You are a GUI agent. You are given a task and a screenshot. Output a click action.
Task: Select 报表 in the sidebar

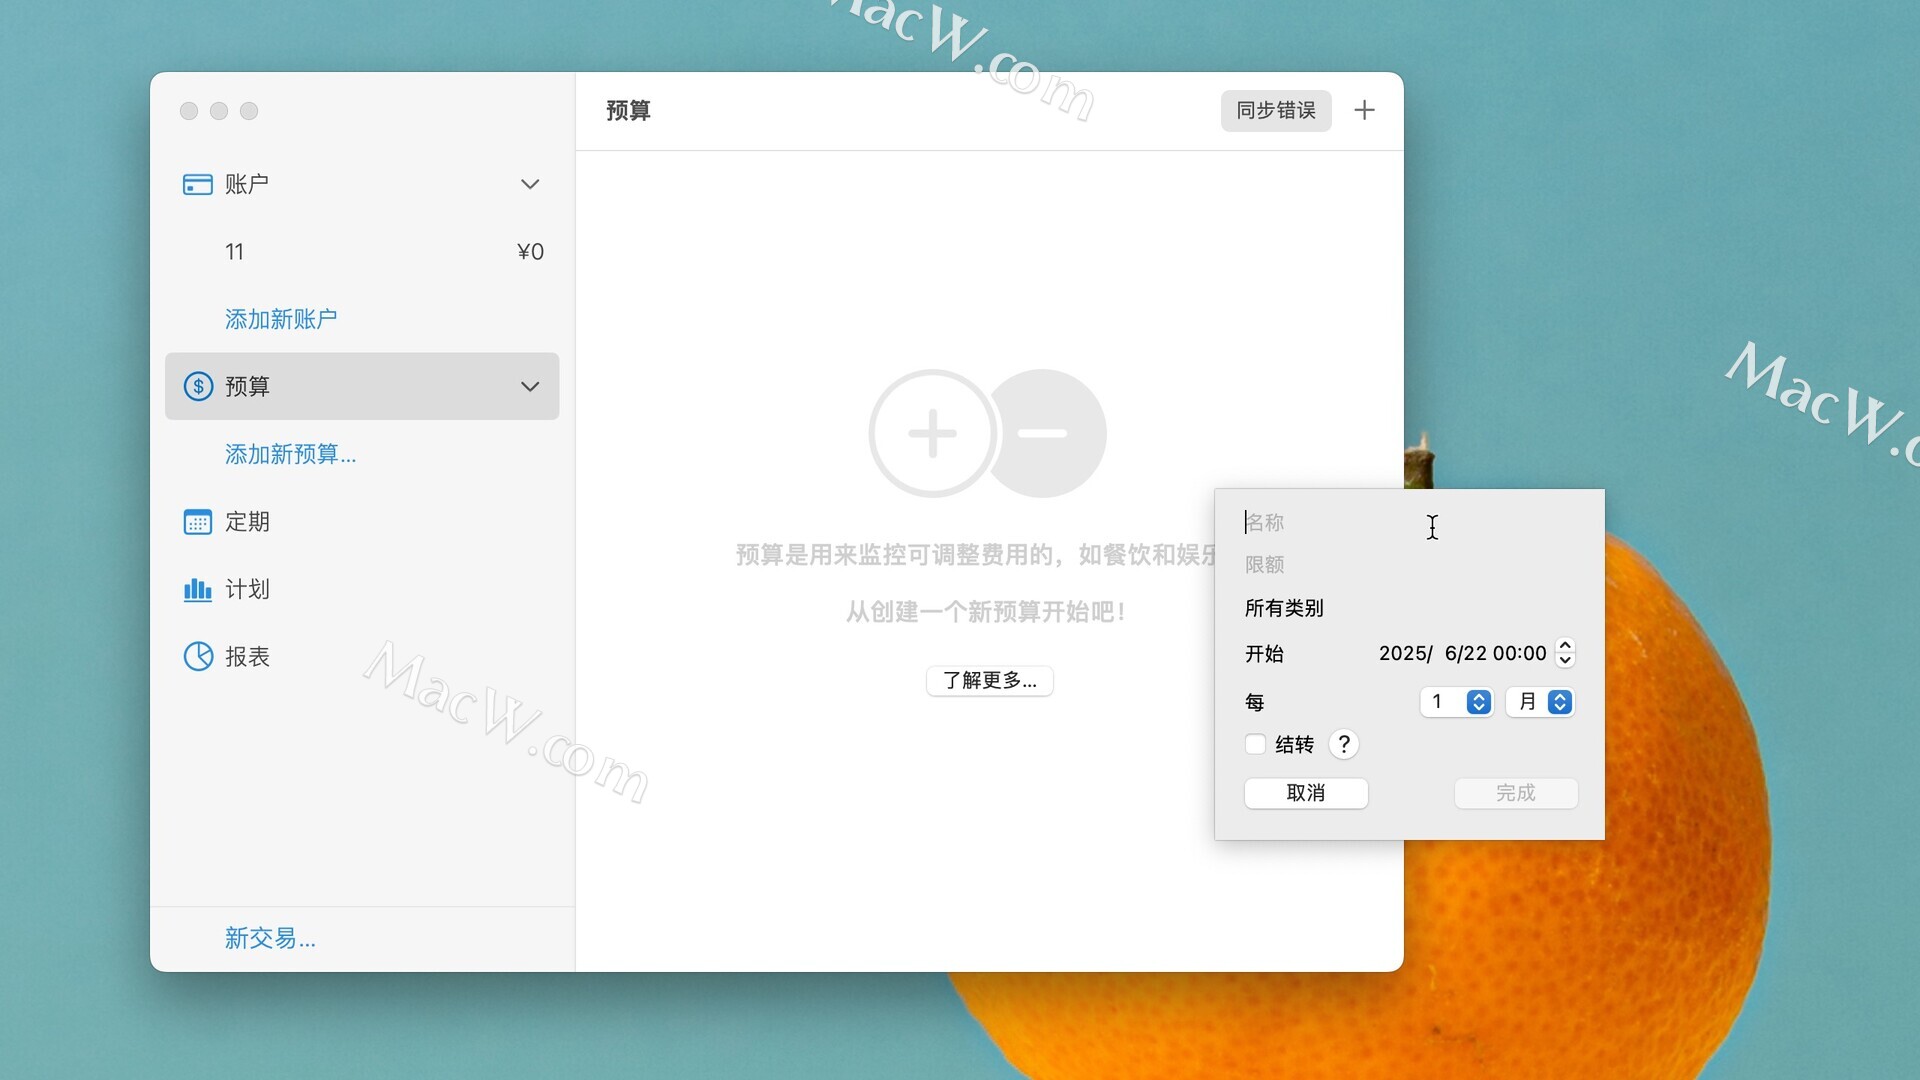click(x=362, y=656)
